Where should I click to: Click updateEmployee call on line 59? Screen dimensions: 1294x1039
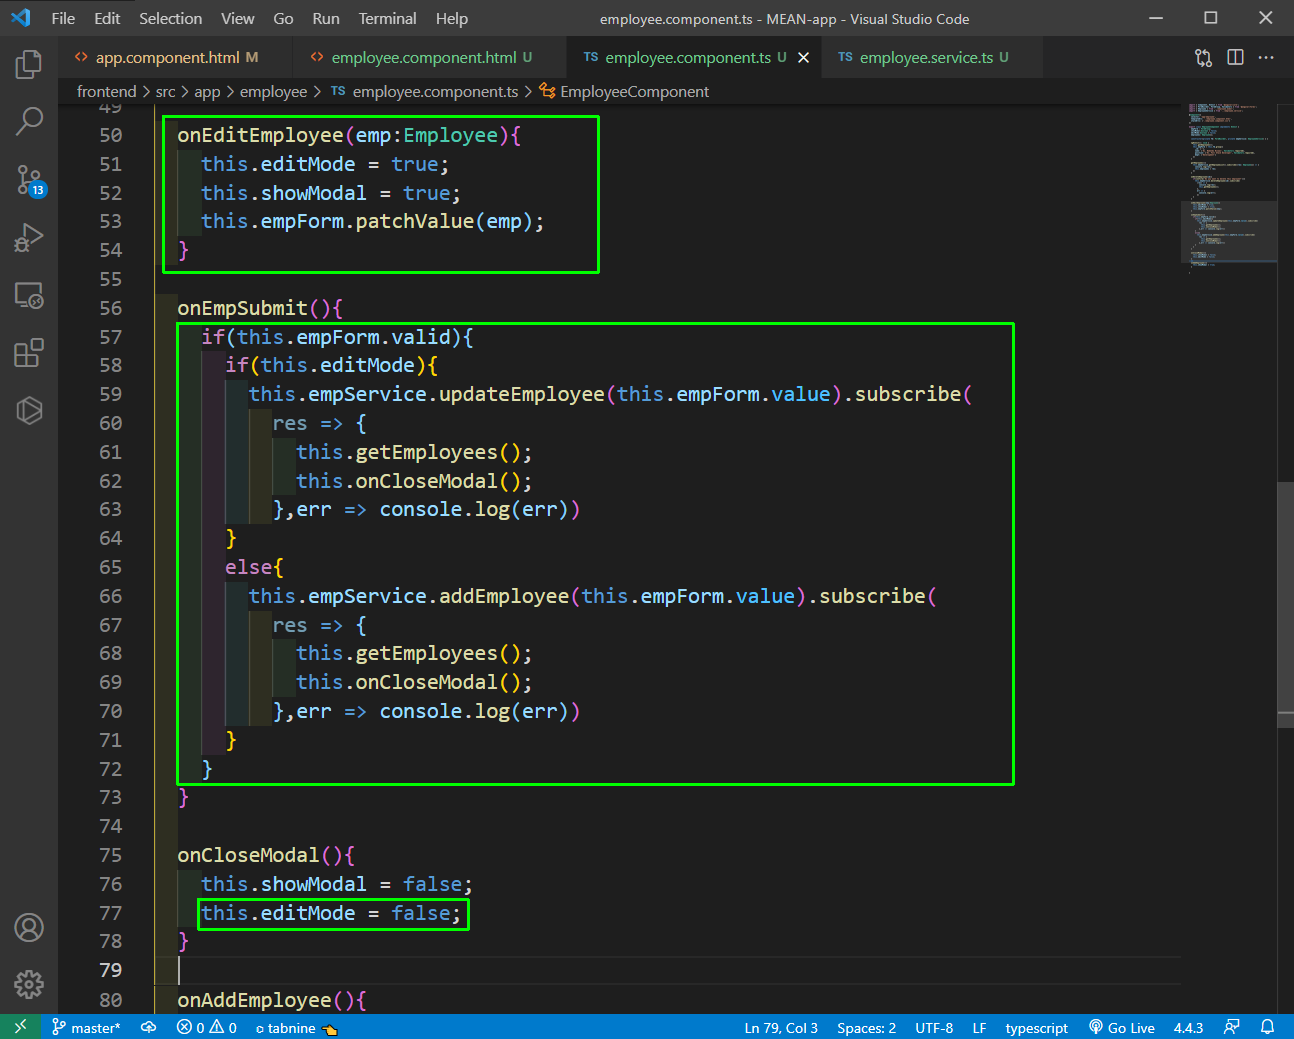point(522,394)
